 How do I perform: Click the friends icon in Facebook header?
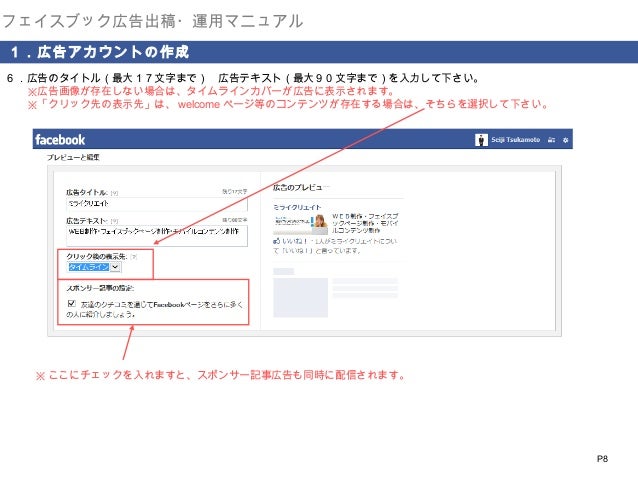(551, 140)
